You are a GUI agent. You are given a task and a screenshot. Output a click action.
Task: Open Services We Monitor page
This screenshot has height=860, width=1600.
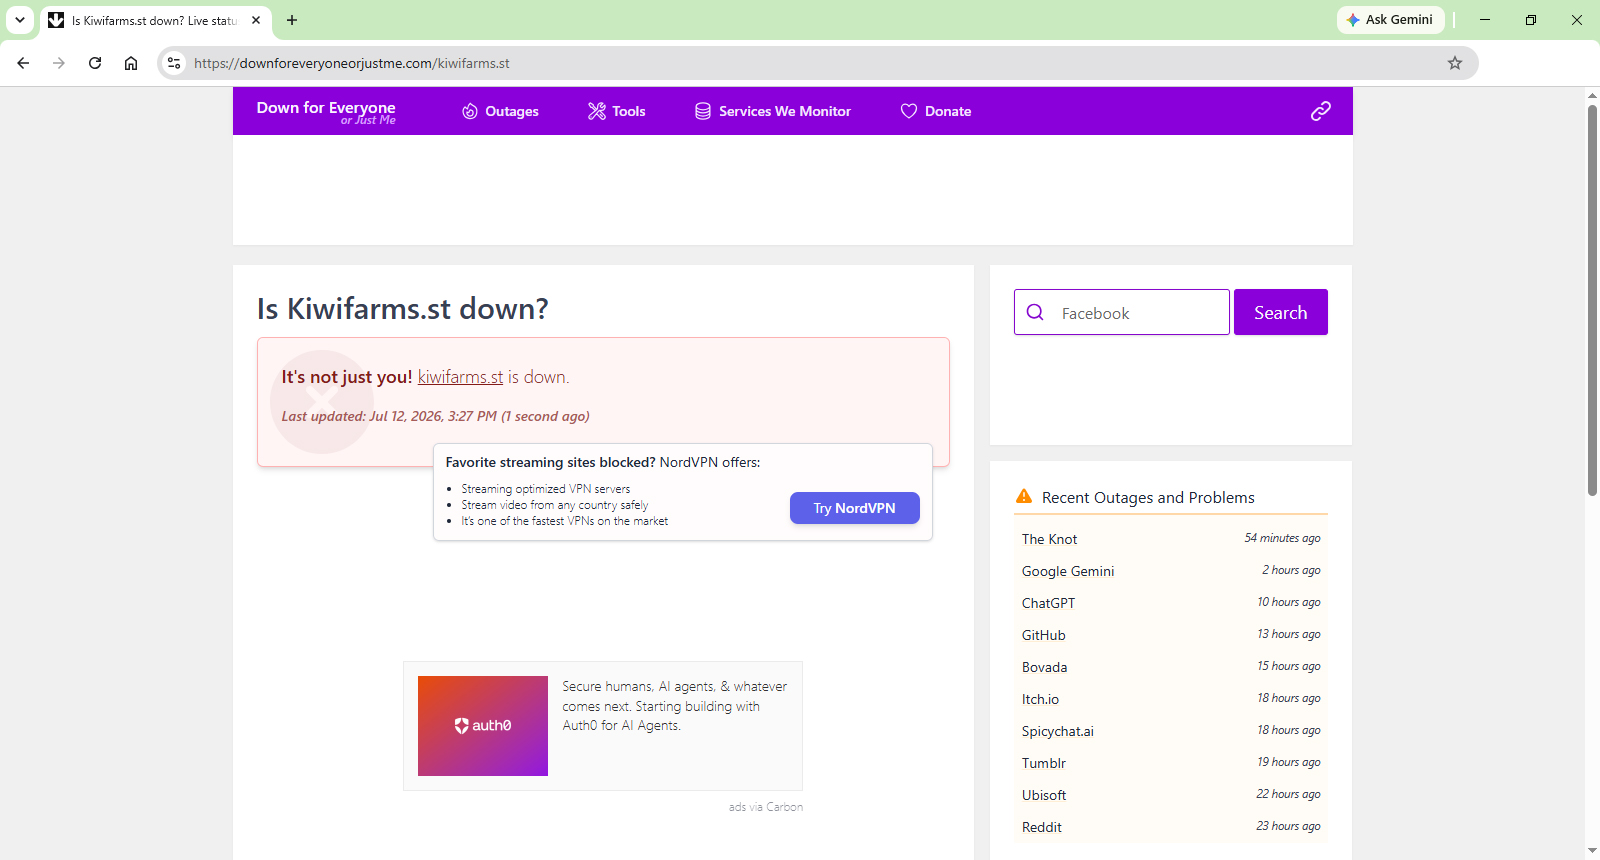(x=773, y=111)
